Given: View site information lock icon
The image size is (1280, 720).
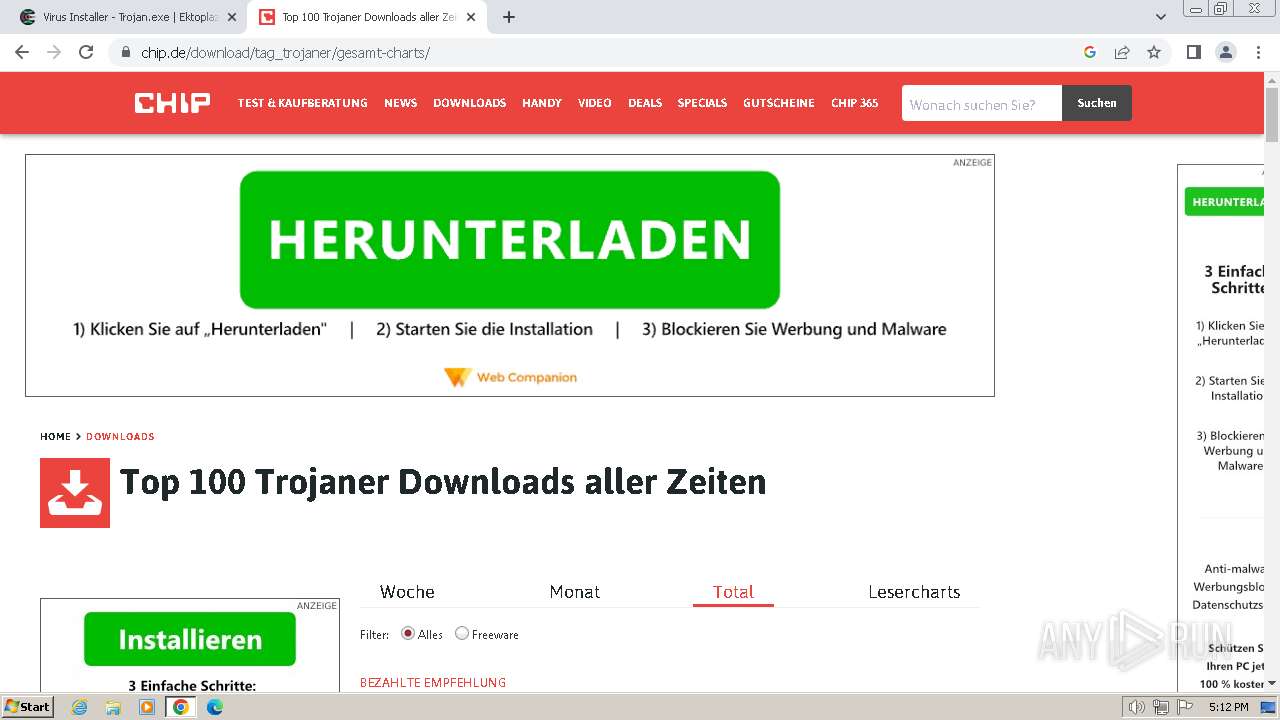Looking at the screenshot, I should pyautogui.click(x=125, y=52).
